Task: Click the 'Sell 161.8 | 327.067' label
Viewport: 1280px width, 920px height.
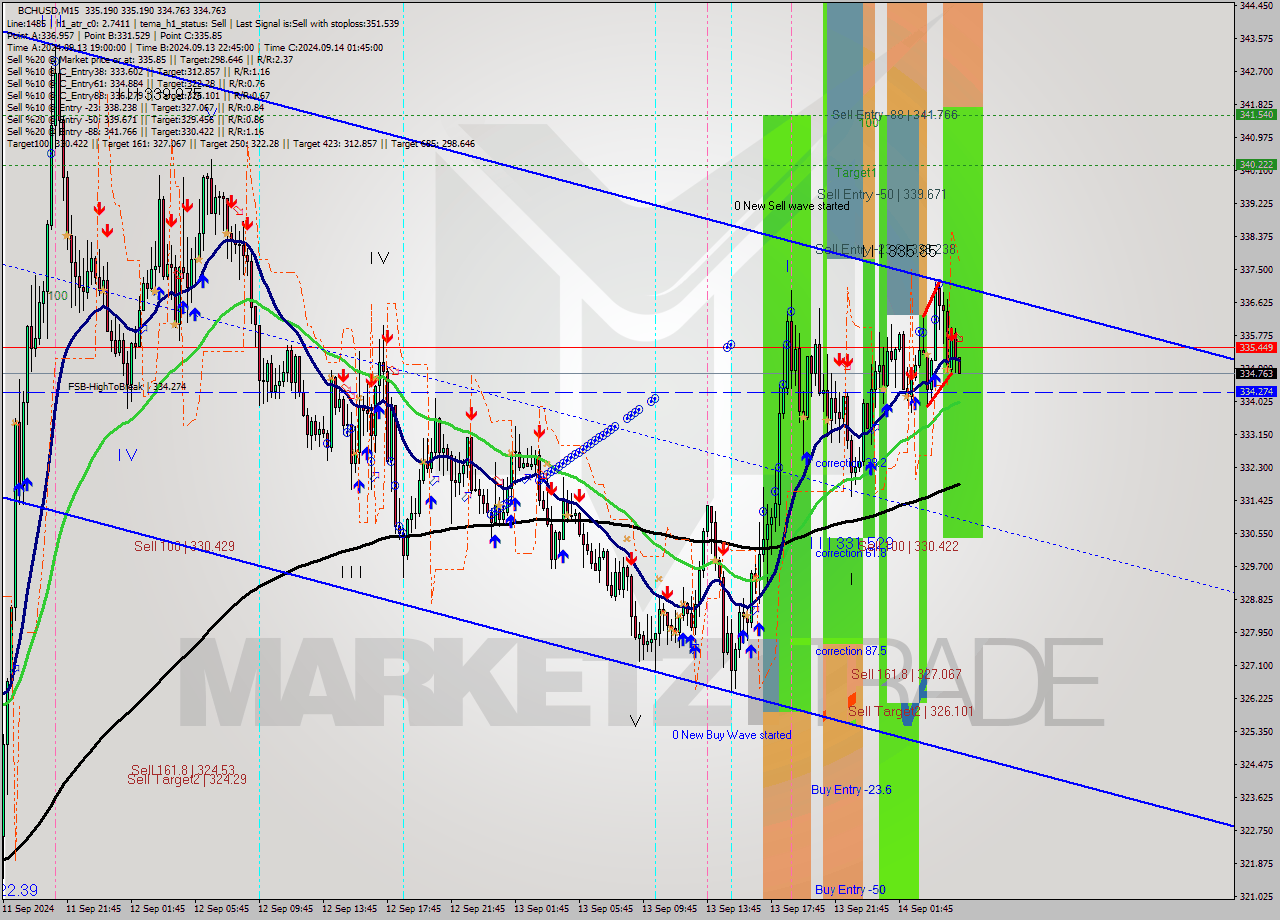Action: coord(906,675)
